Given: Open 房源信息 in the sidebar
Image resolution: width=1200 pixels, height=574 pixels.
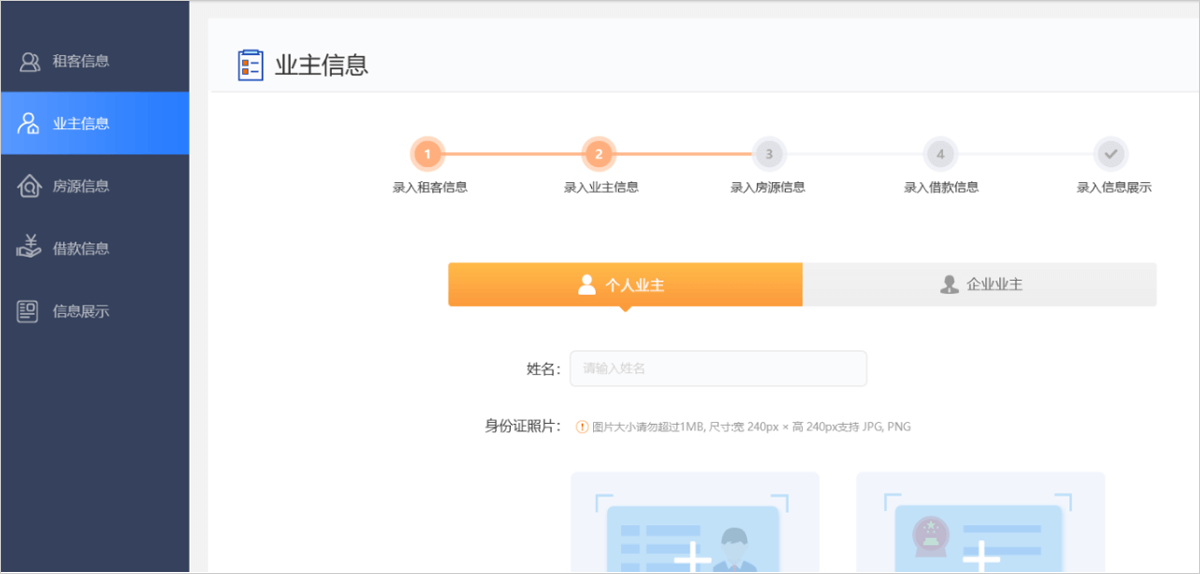Looking at the screenshot, I should point(81,187).
